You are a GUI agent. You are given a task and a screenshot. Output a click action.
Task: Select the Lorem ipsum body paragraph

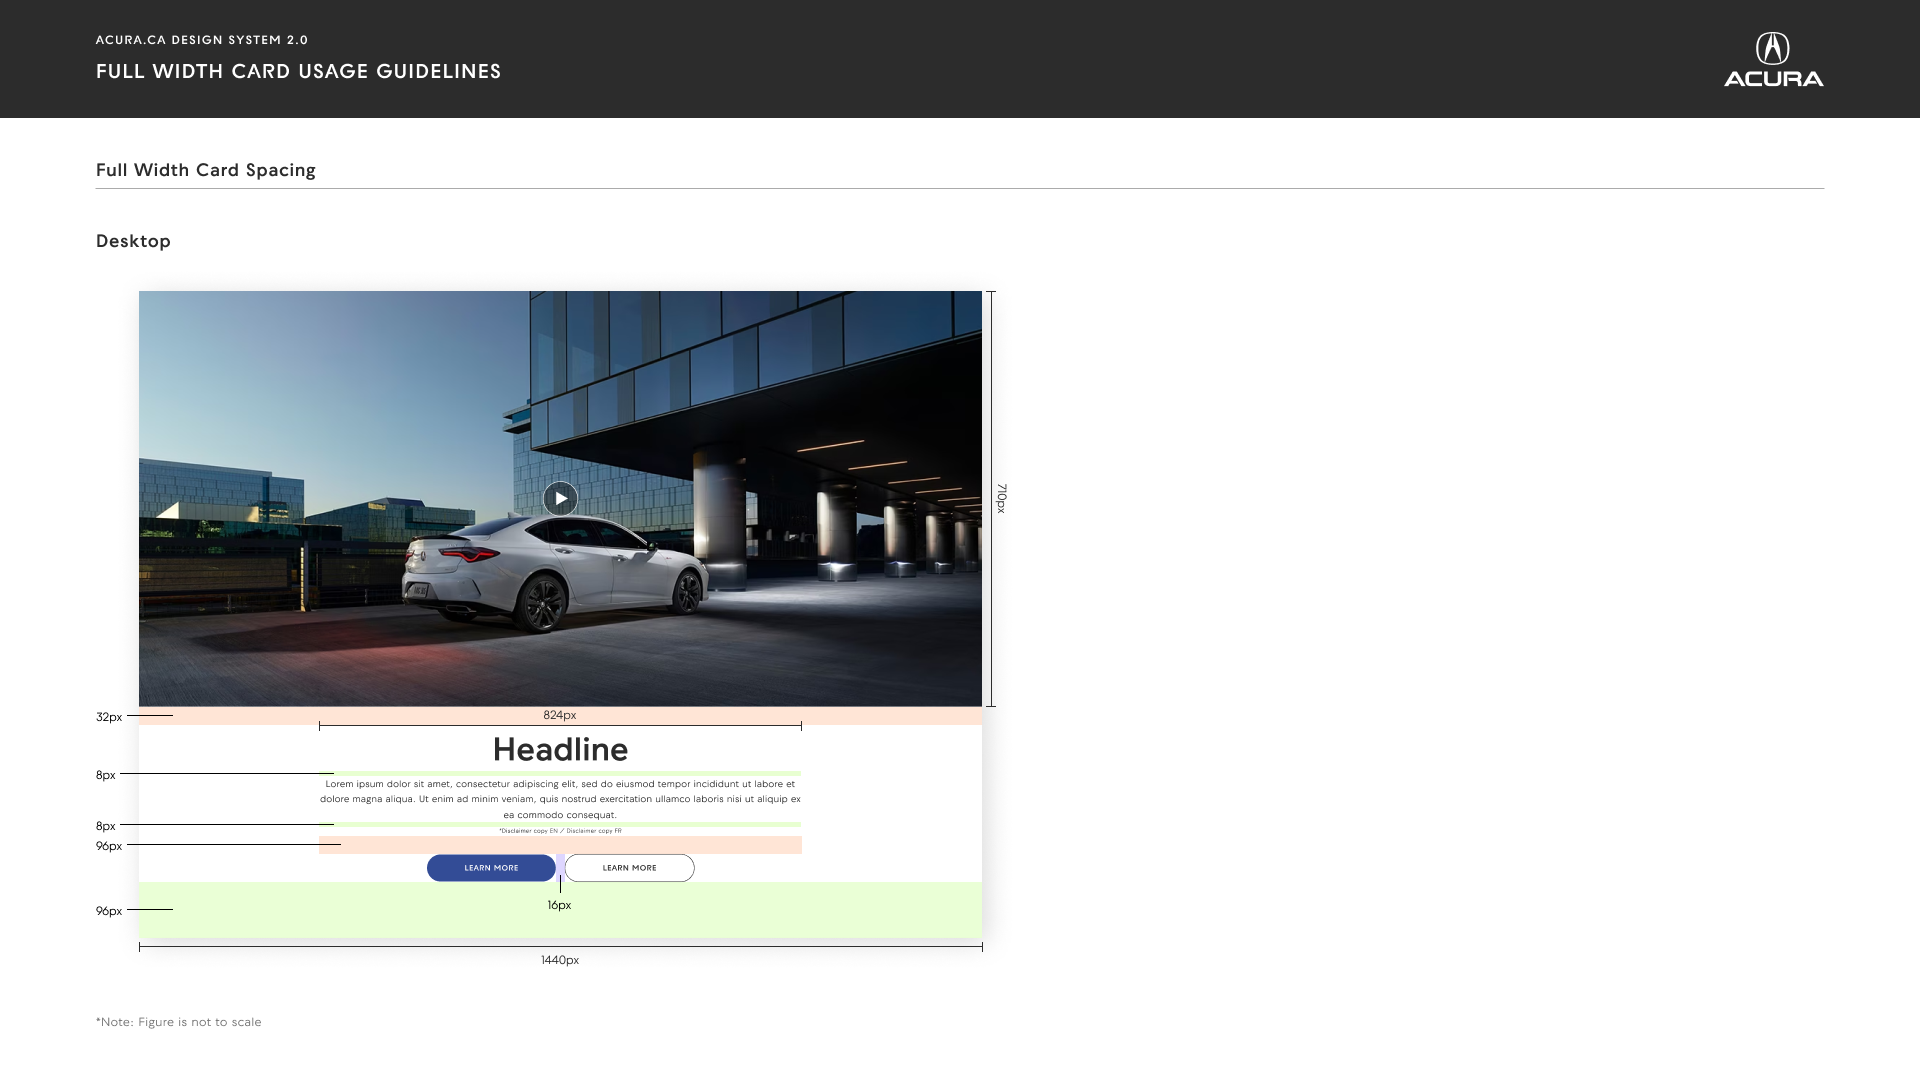click(560, 799)
